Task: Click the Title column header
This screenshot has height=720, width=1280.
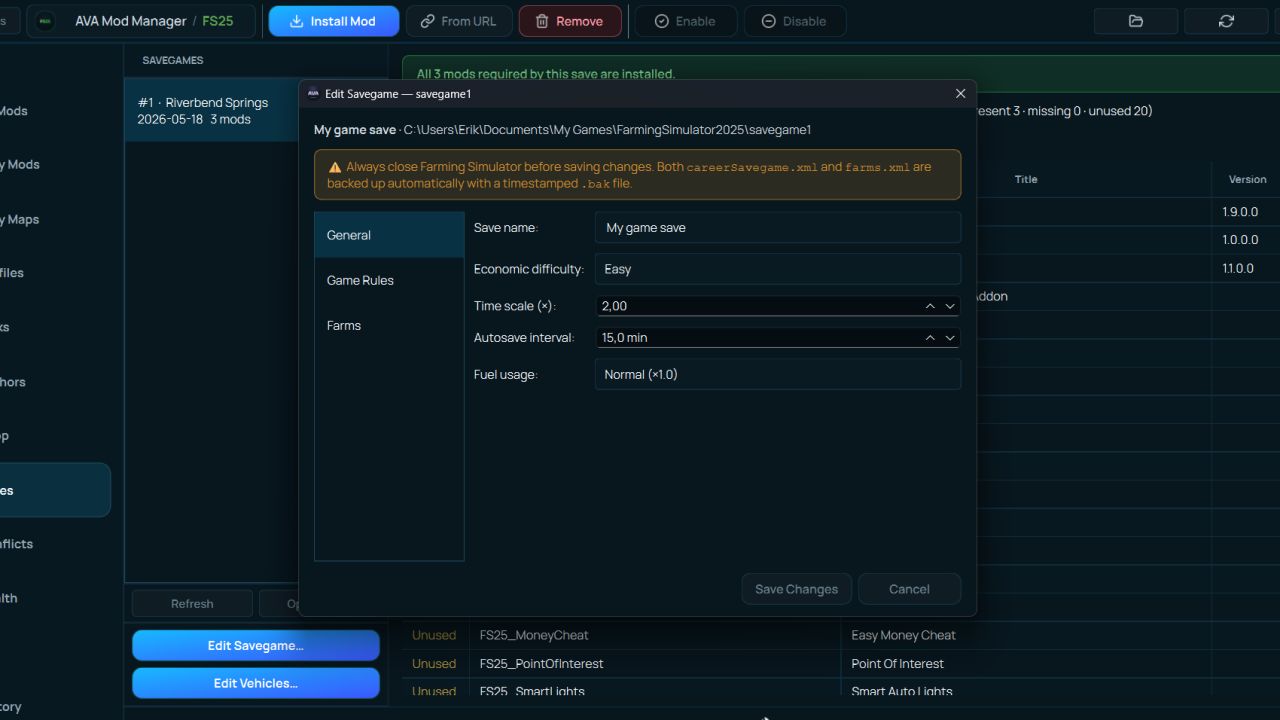Action: (1026, 179)
